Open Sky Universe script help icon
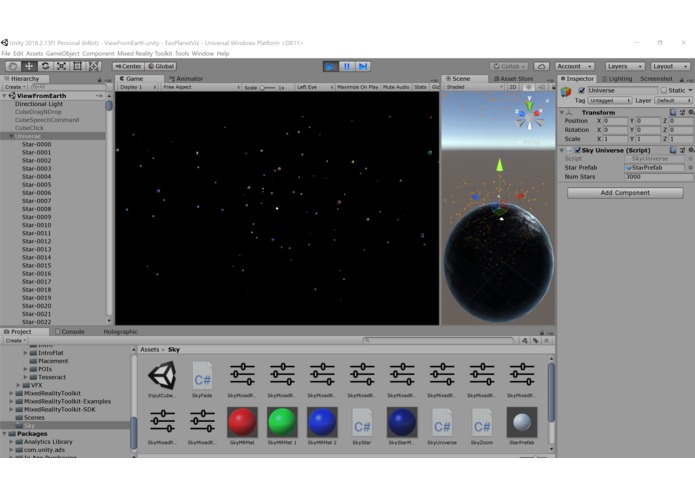The height and width of the screenshot is (494, 695). 673,150
